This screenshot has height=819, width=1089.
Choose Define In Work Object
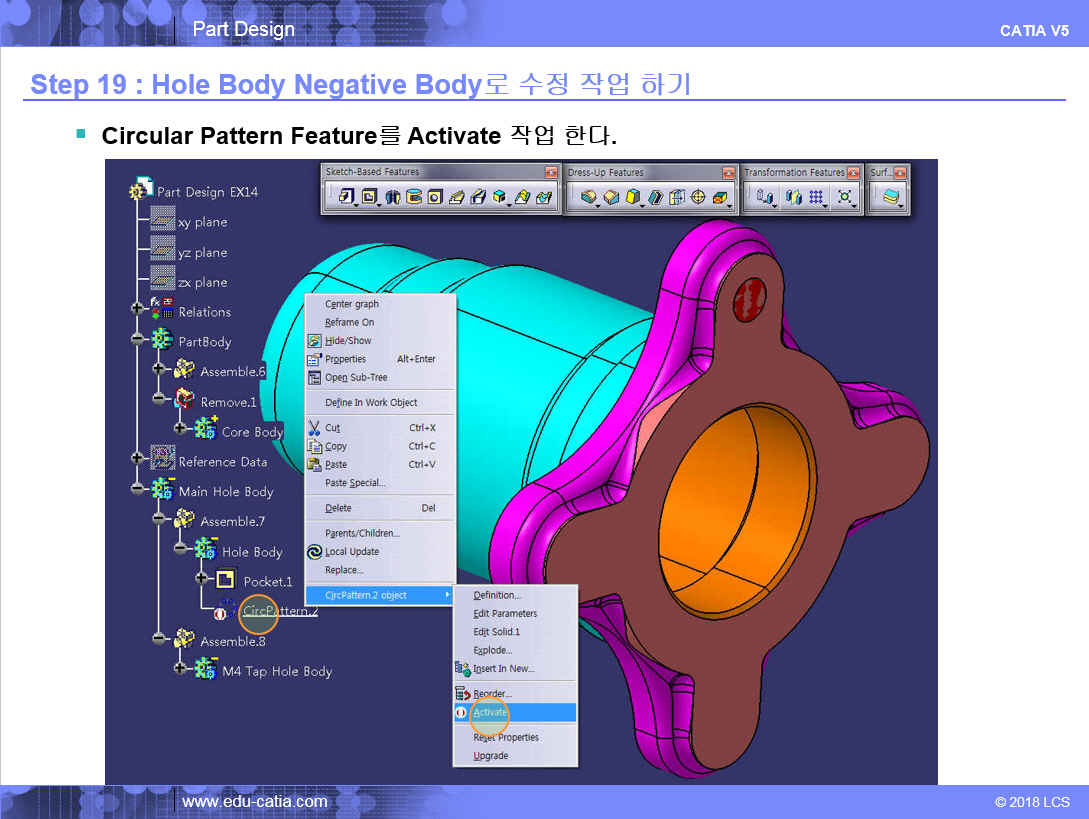coord(371,402)
